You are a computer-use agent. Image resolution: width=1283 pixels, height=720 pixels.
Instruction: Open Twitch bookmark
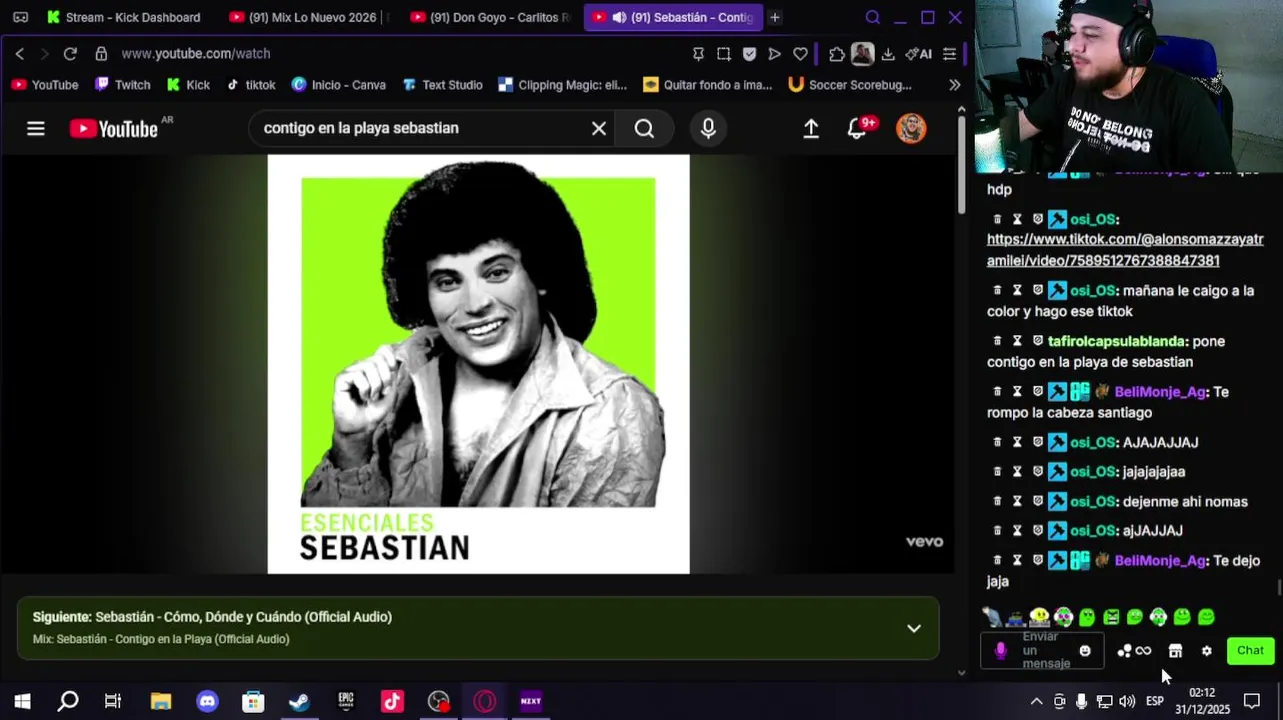pyautogui.click(x=123, y=85)
